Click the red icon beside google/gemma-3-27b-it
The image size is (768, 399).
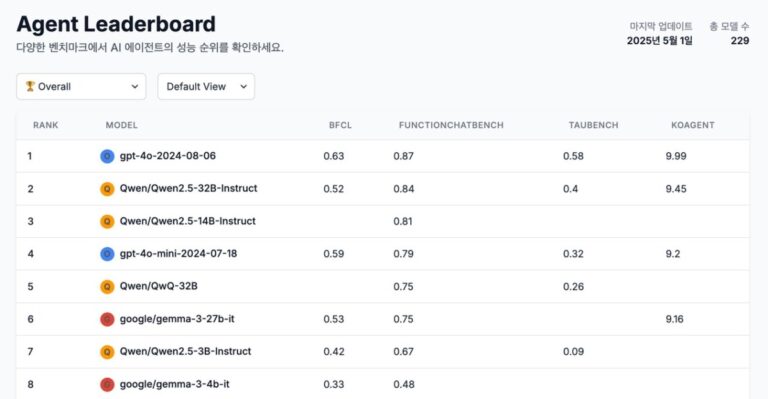click(107, 319)
